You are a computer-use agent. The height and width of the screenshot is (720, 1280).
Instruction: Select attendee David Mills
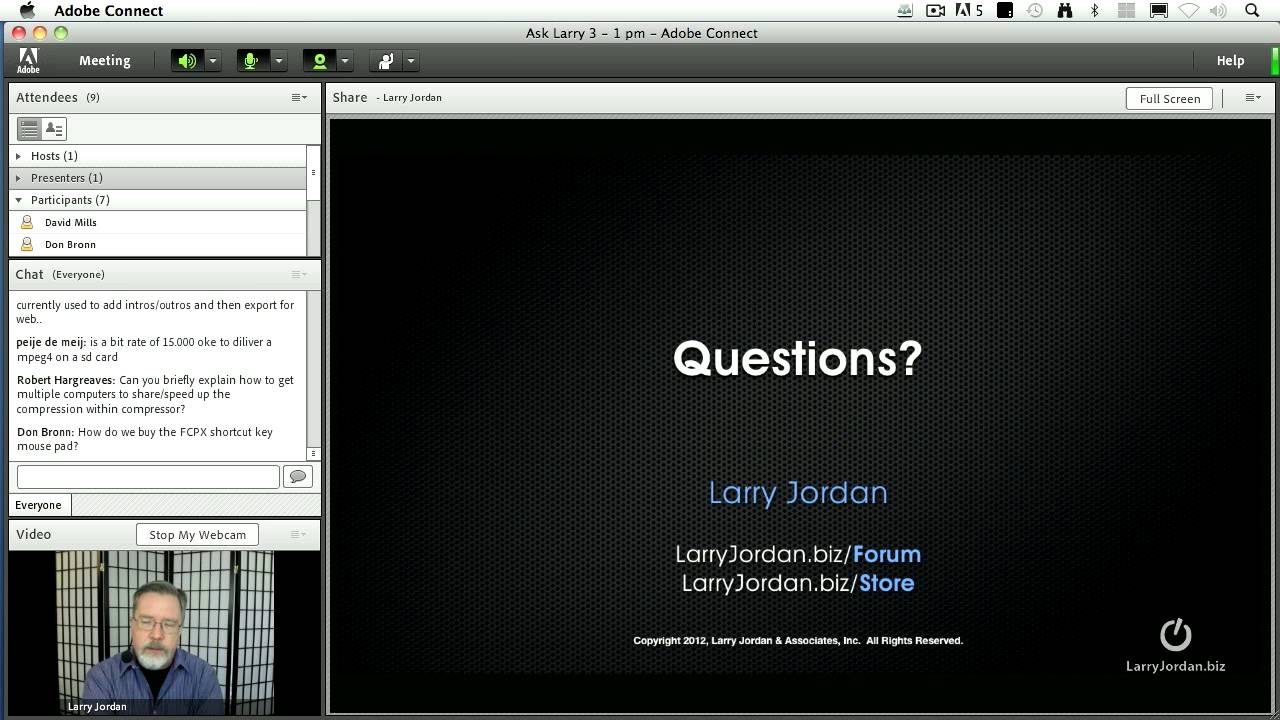click(71, 222)
